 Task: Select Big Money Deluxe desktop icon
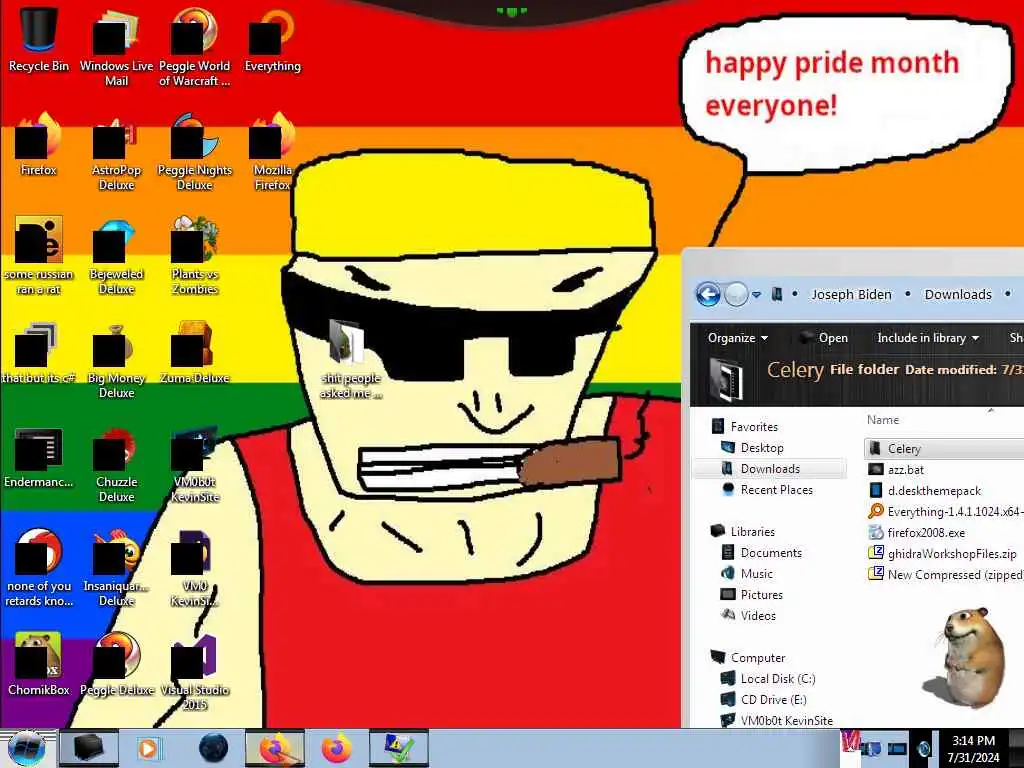pos(116,359)
